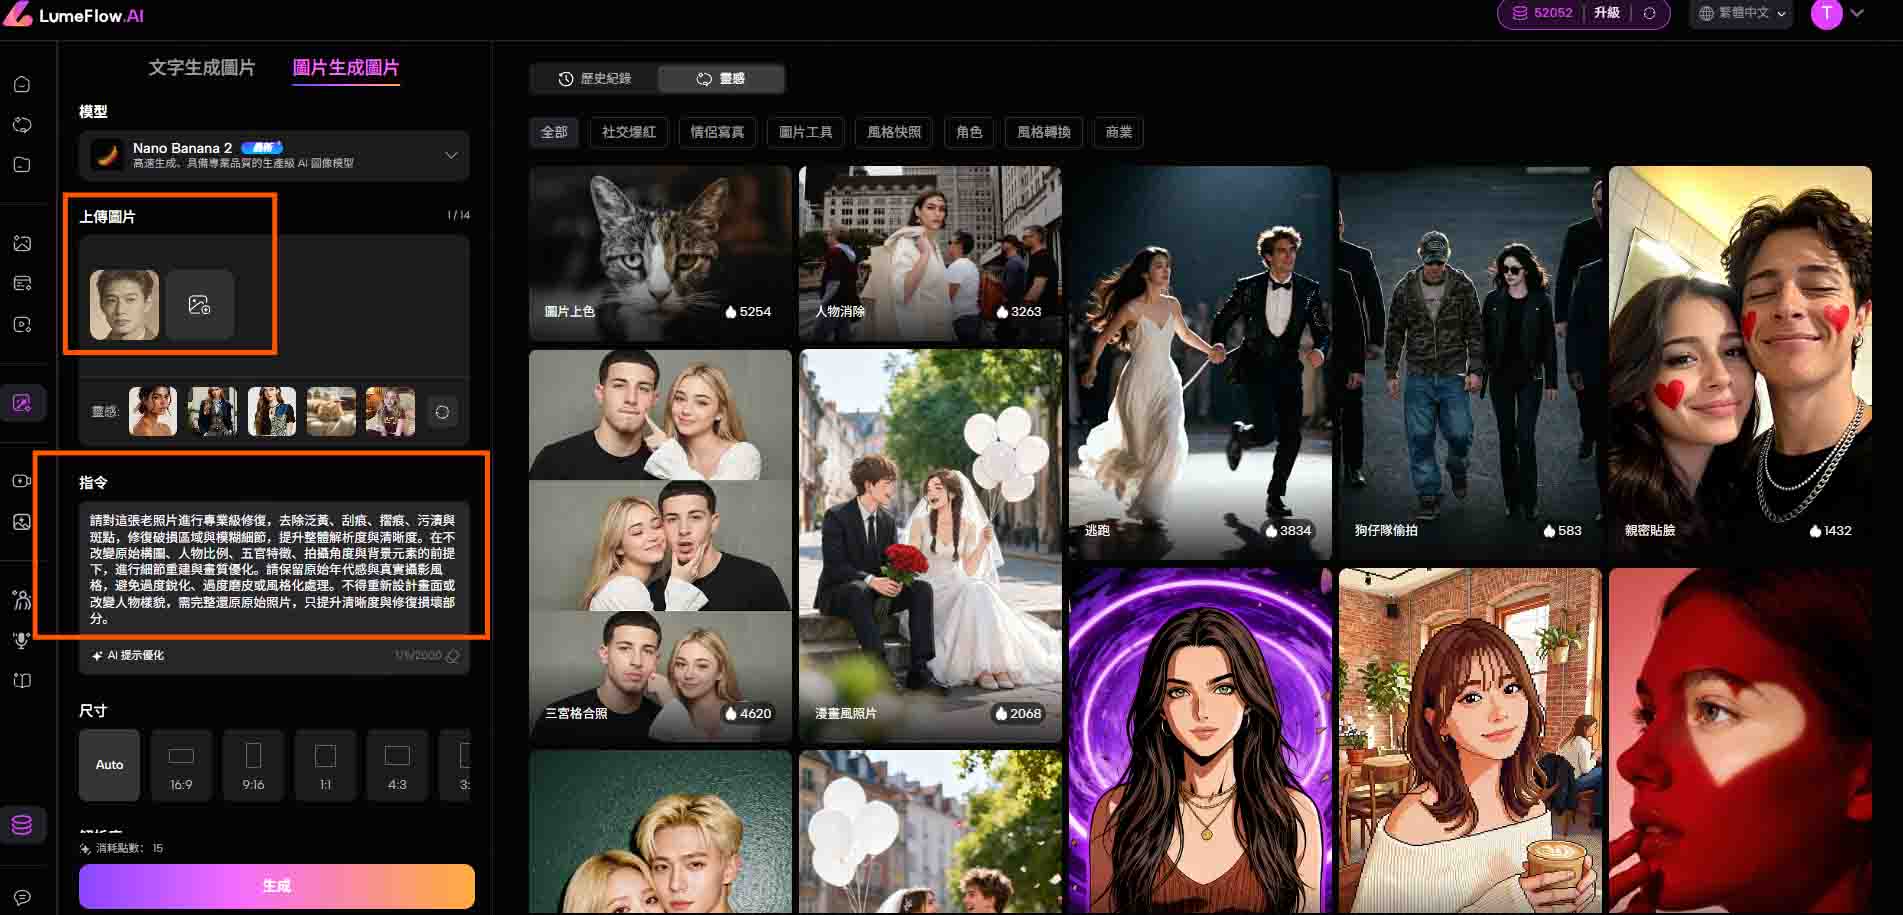Open the 繁體中文 language dropdown
The width and height of the screenshot is (1903, 915).
(1743, 13)
